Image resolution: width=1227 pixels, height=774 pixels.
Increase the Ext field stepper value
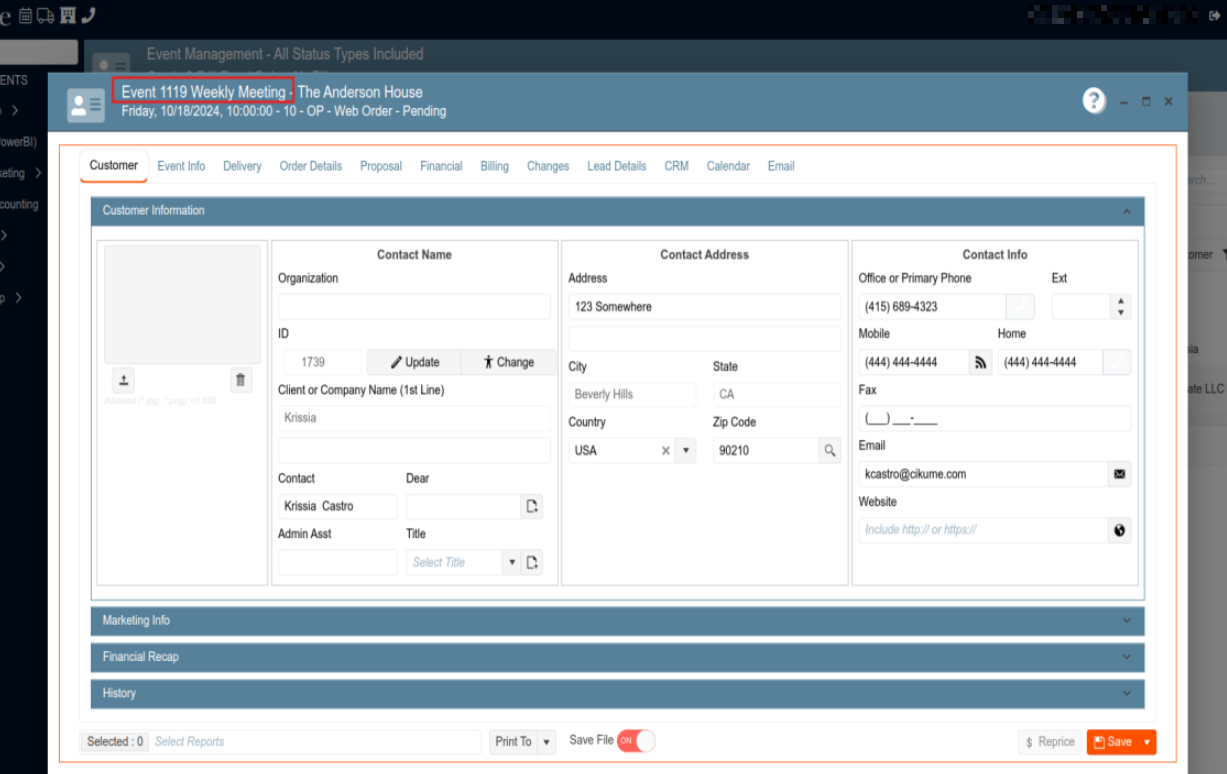[1120, 301]
